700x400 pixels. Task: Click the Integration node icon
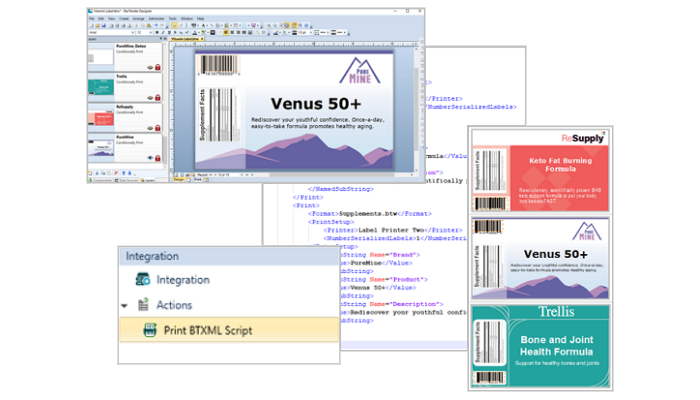pyautogui.click(x=143, y=280)
